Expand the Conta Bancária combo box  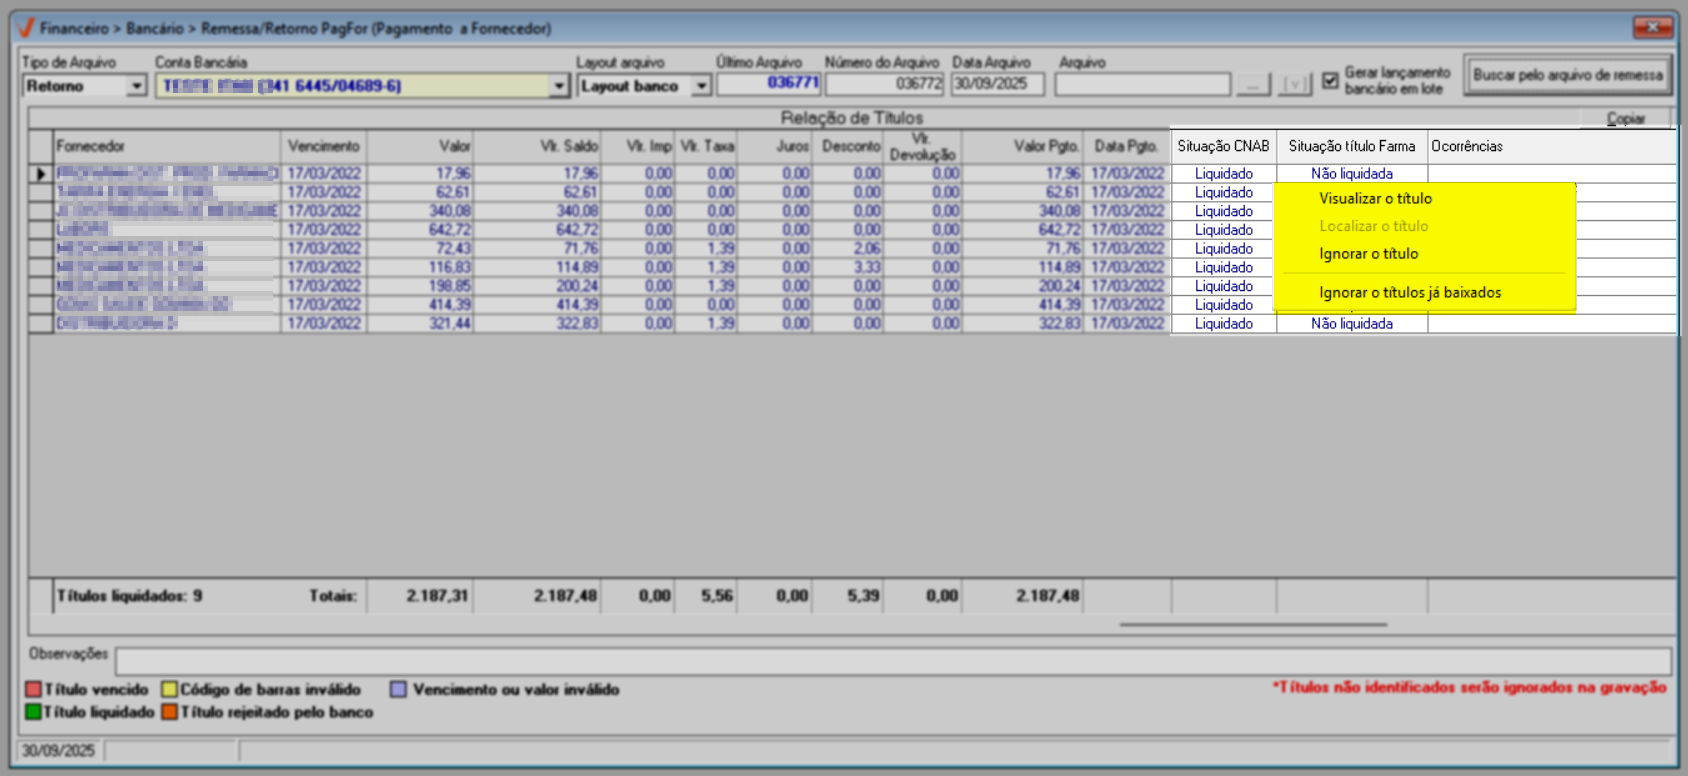pos(559,87)
